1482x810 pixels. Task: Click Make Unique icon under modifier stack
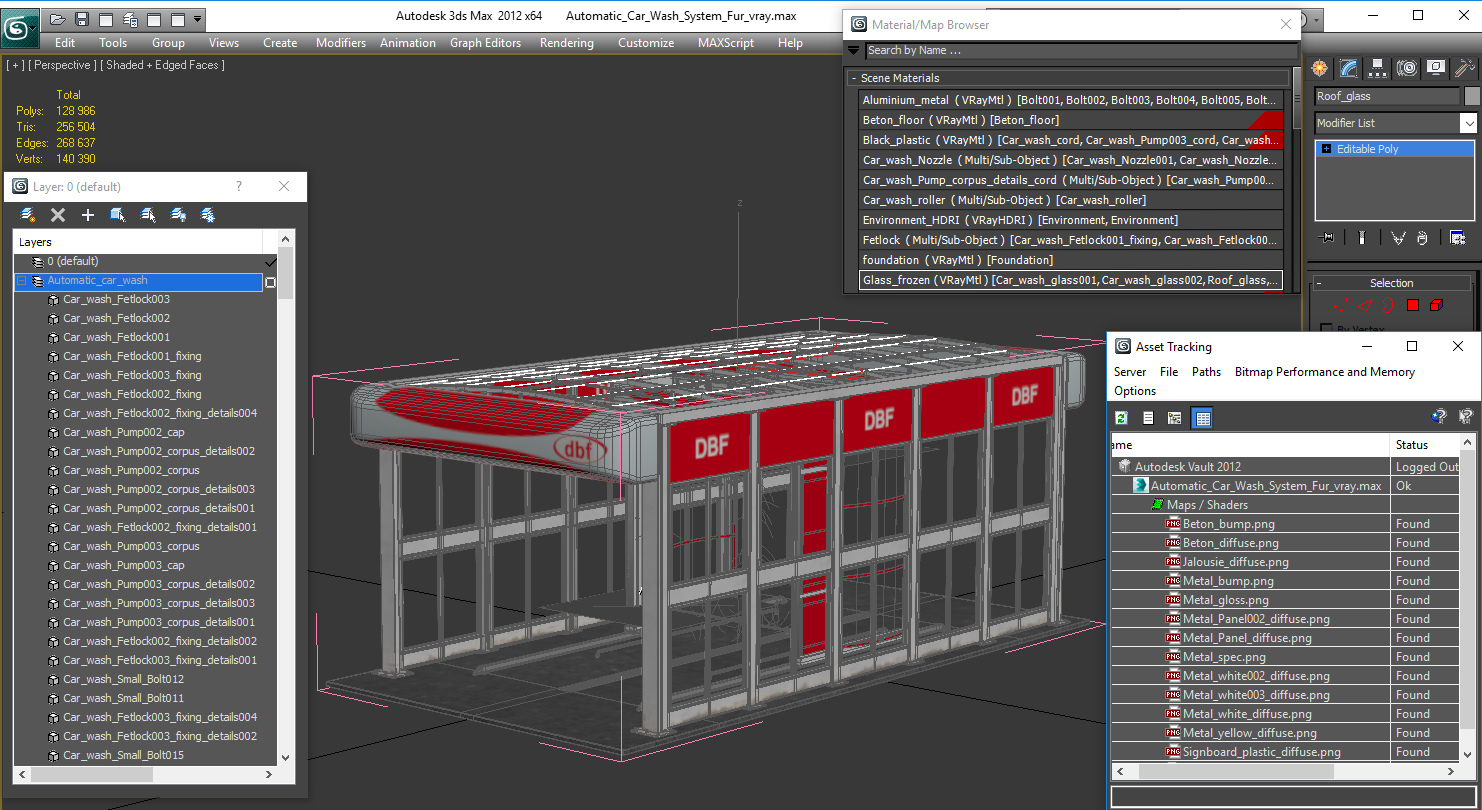pos(1398,237)
